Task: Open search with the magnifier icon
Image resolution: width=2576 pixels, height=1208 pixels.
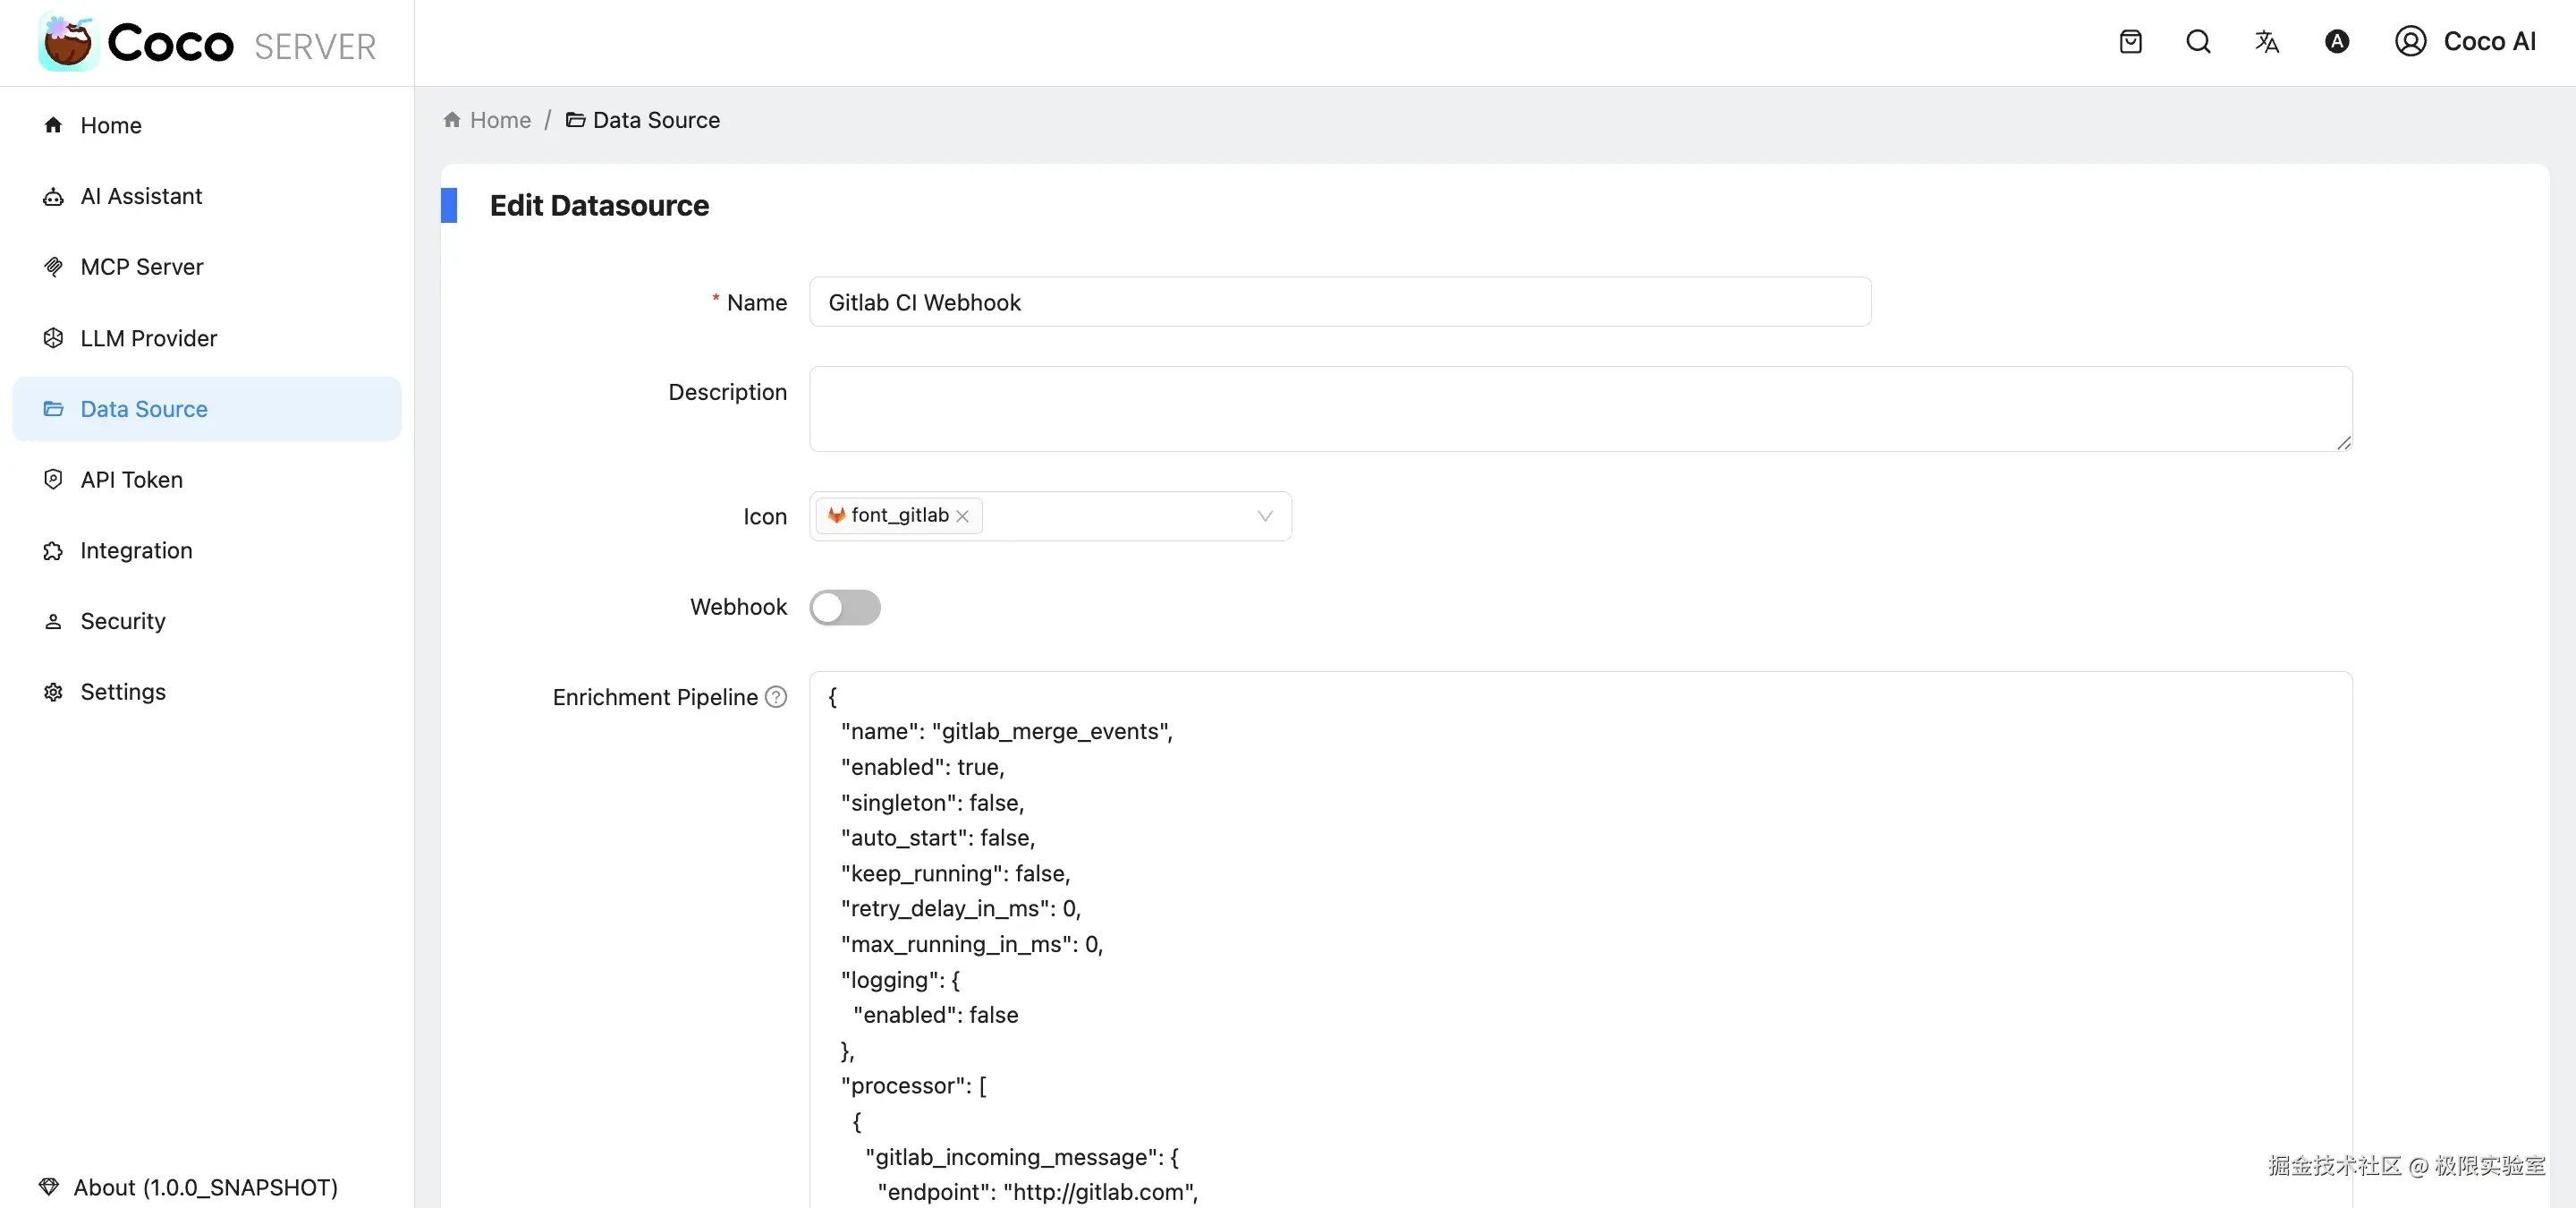Action: click(2198, 41)
